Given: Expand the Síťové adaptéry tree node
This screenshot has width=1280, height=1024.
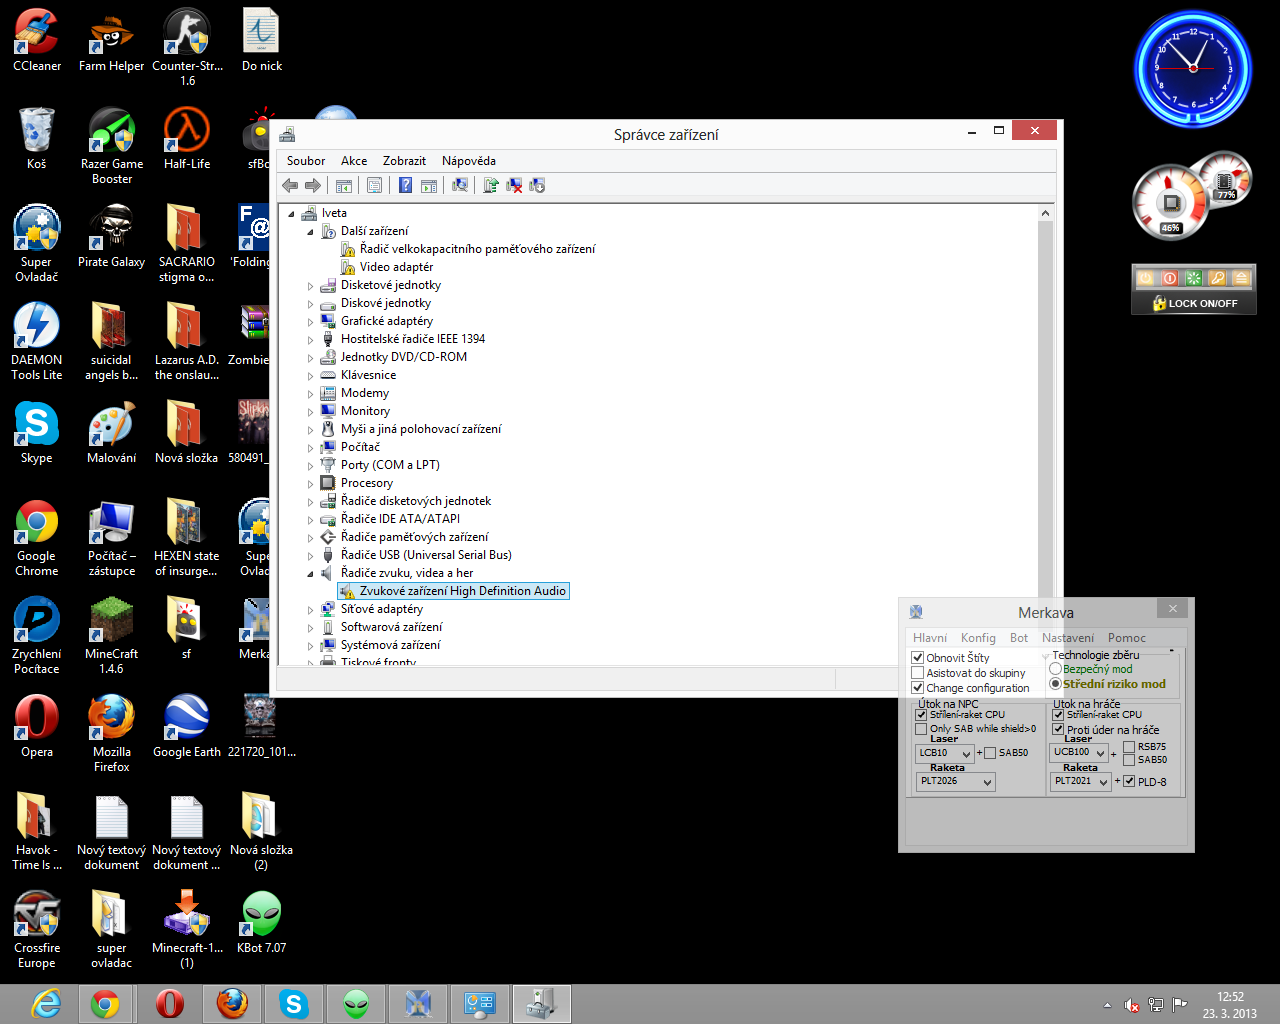Looking at the screenshot, I should point(311,609).
